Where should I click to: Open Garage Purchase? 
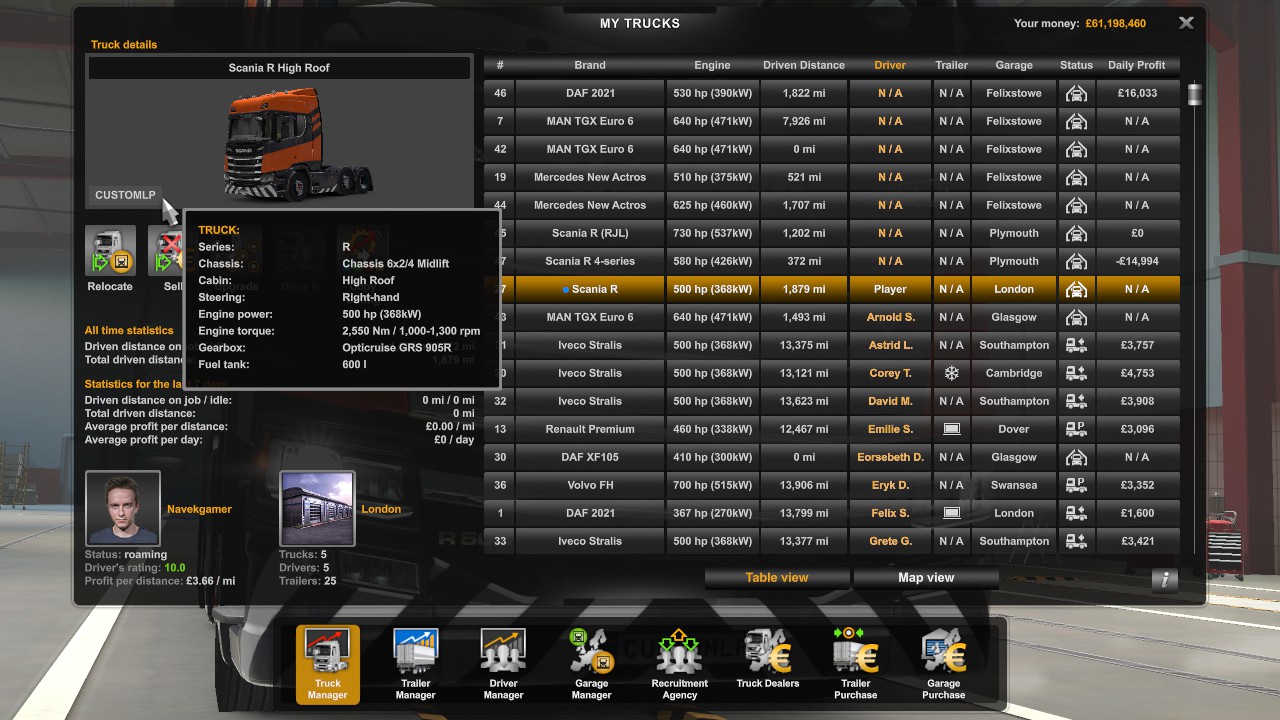pos(944,664)
